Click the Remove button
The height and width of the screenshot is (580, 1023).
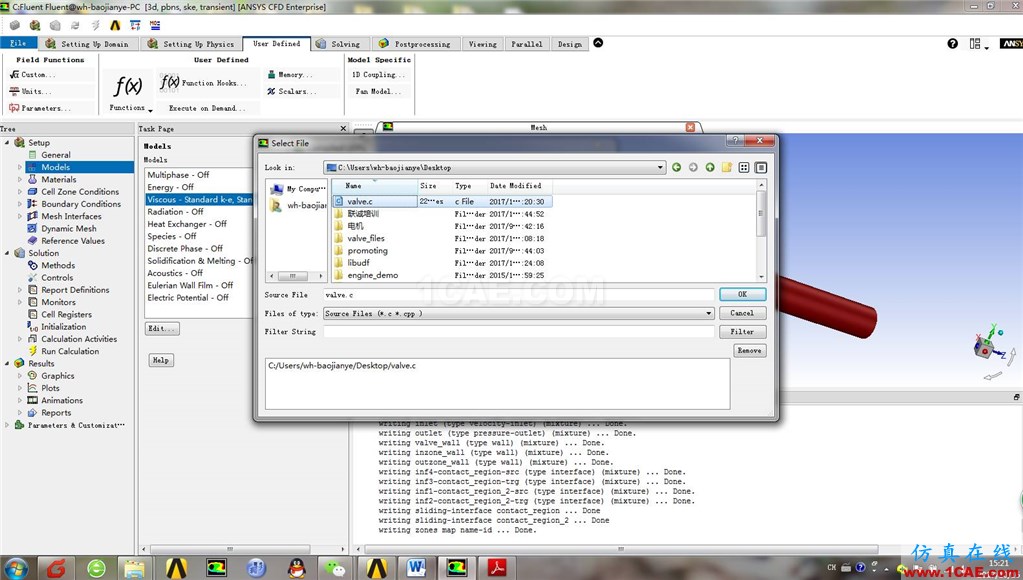coord(750,350)
